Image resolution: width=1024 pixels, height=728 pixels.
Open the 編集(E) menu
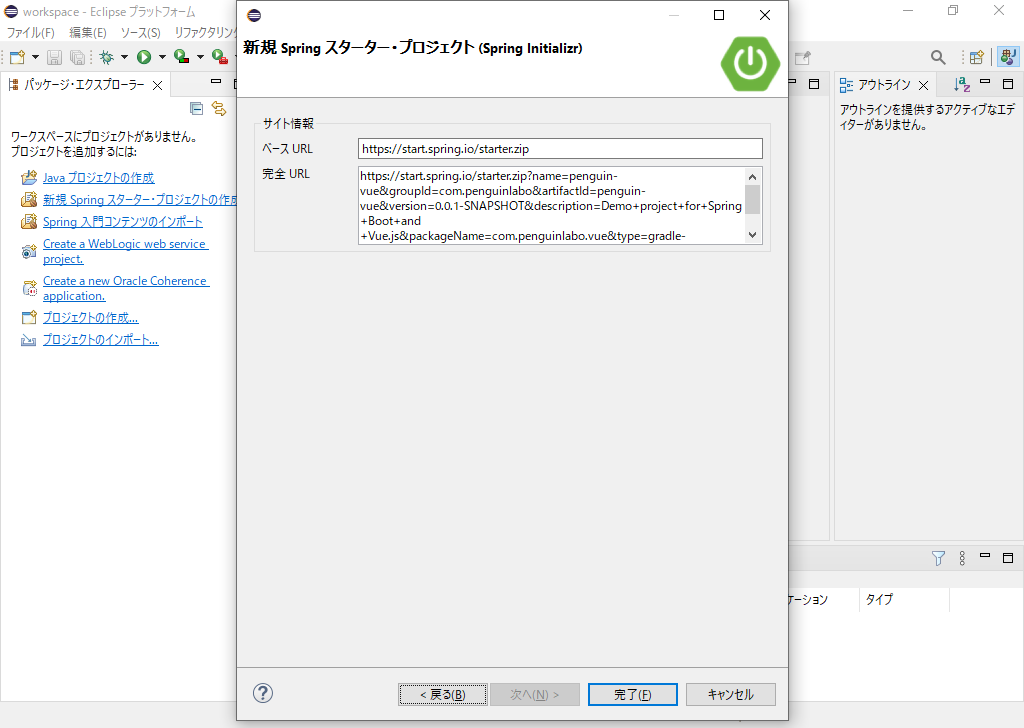[88, 33]
